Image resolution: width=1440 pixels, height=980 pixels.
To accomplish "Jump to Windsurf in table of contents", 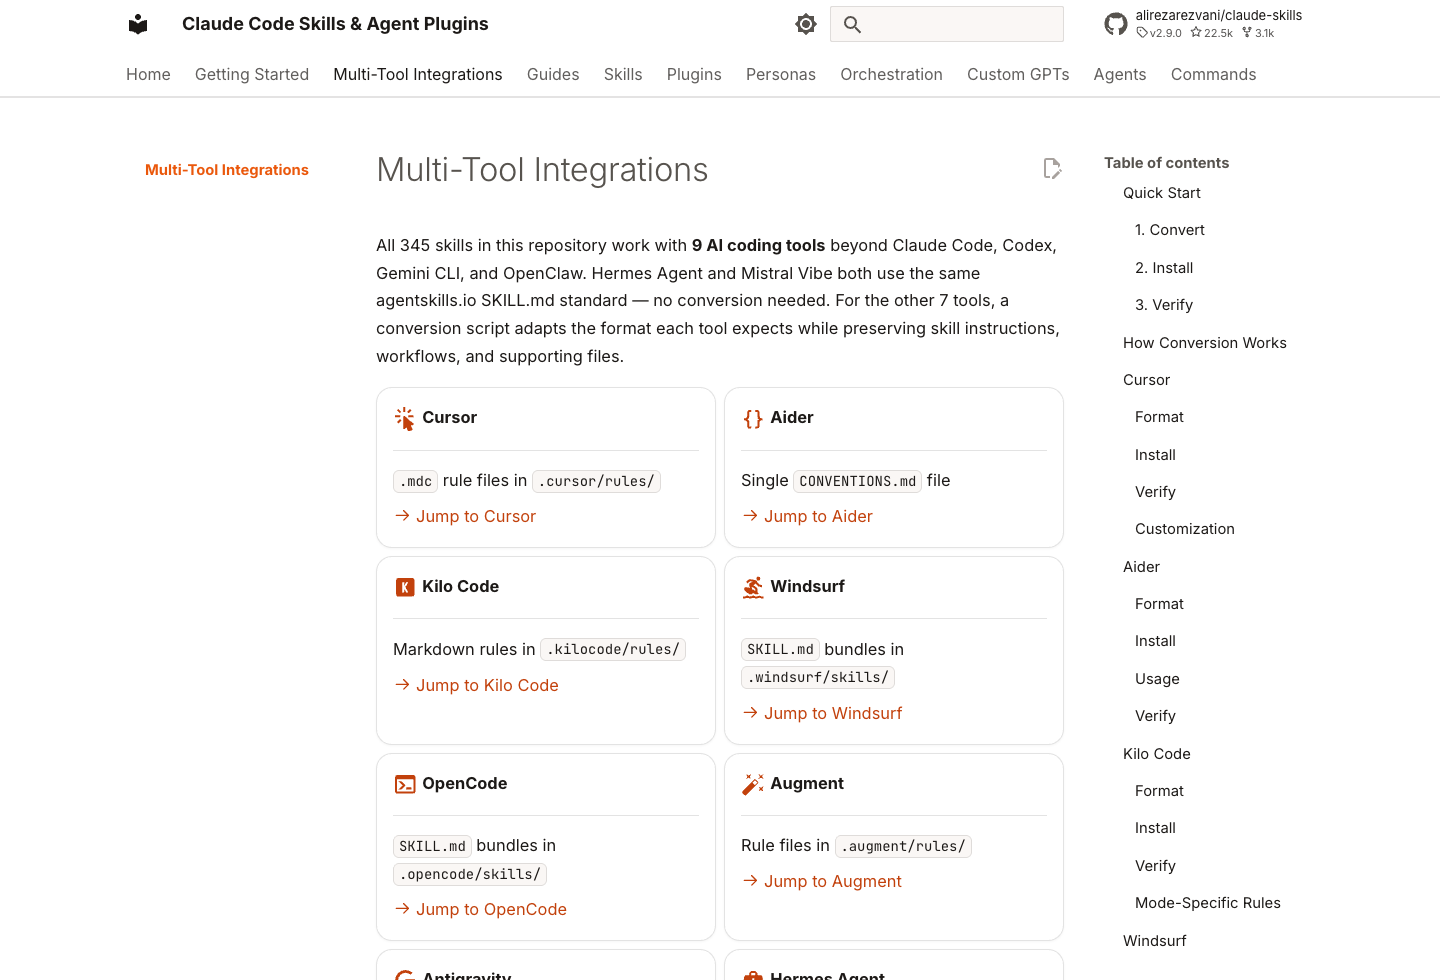I will 1155,941.
